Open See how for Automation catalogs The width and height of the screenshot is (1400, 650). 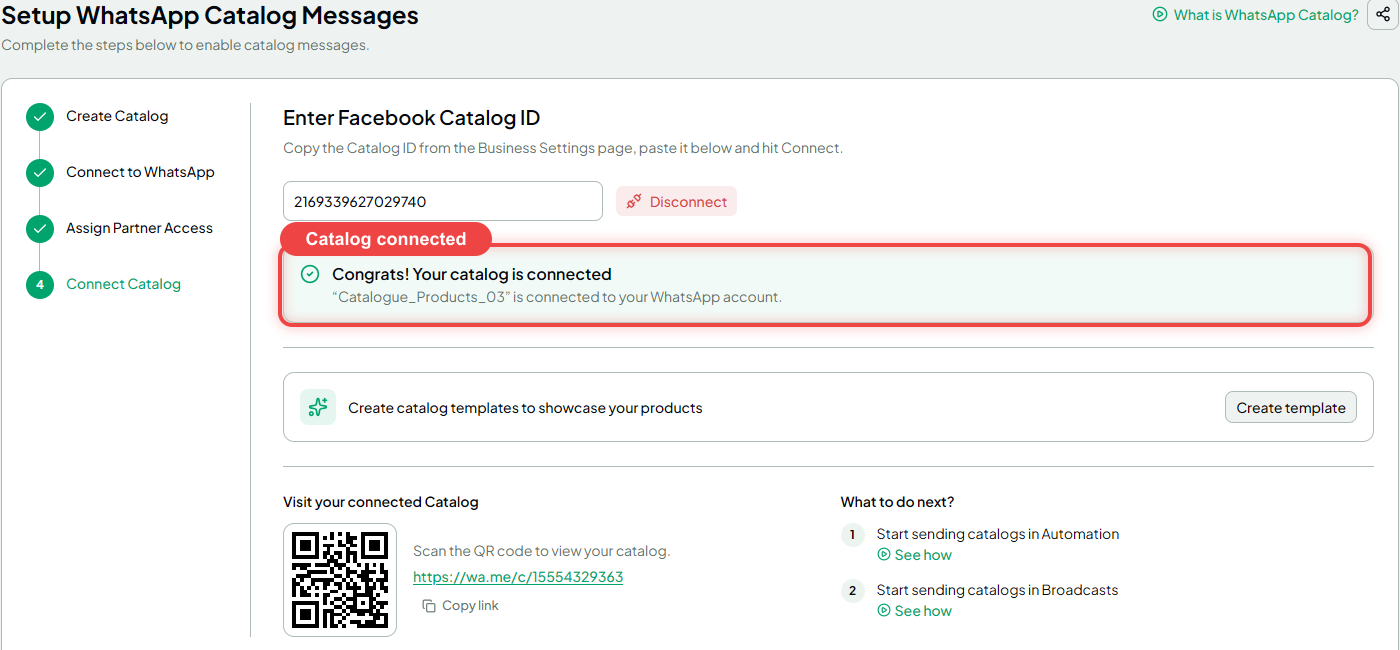click(923, 555)
